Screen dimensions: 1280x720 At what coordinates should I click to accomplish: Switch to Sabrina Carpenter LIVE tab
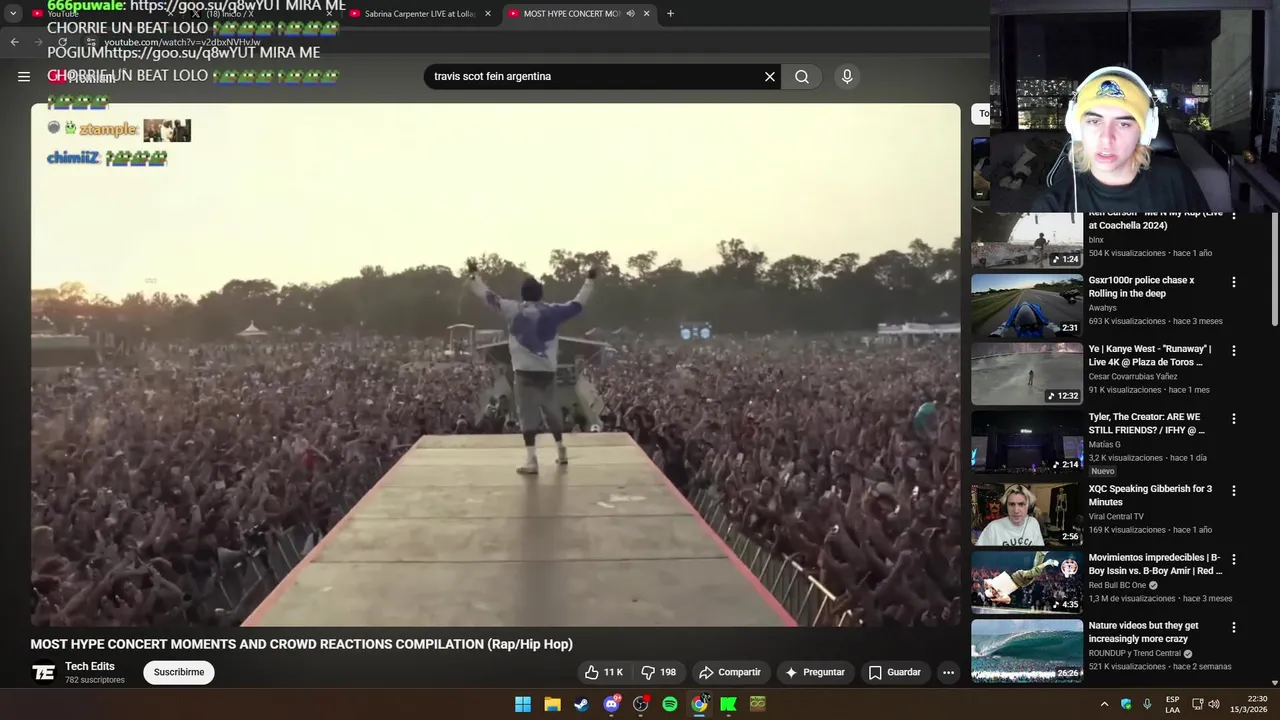[420, 14]
